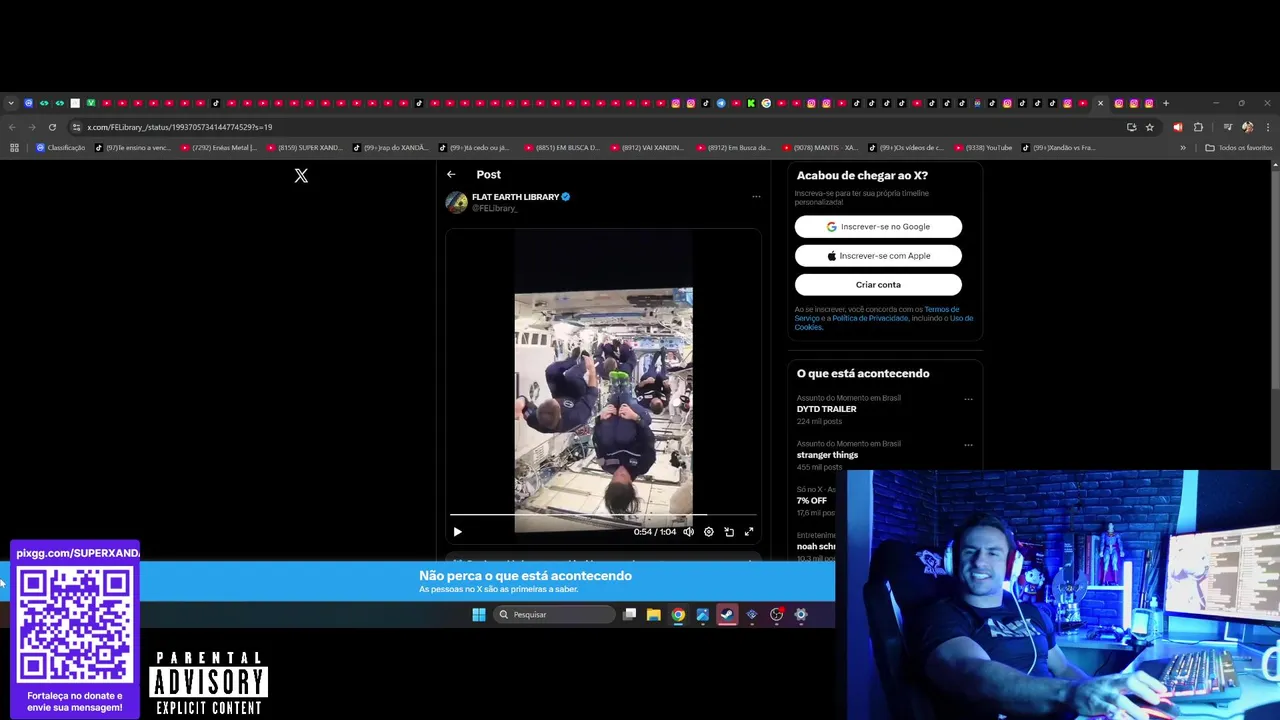This screenshot has height=720, width=1280.
Task: Open the Todos os favoritos folder
Action: click(x=1239, y=148)
